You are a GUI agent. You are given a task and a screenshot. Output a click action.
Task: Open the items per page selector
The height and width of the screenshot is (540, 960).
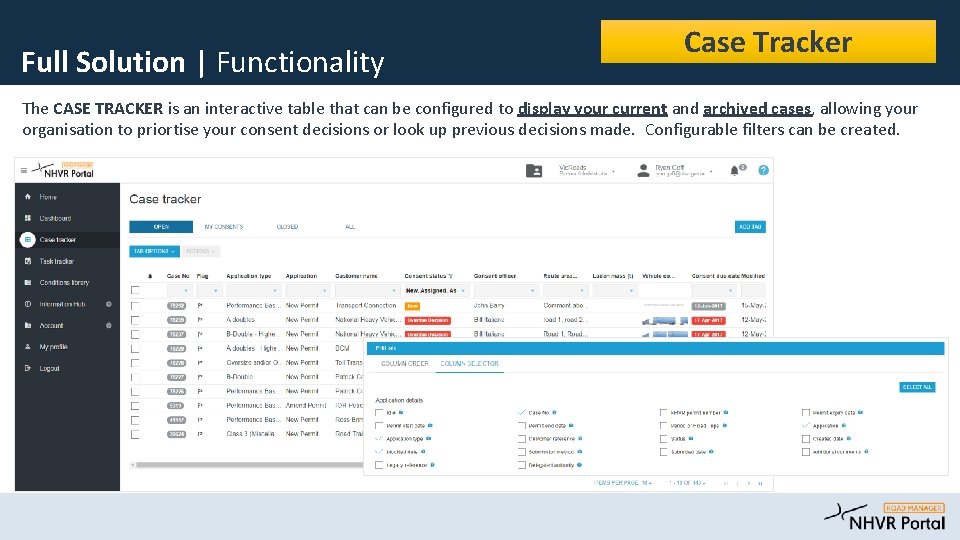623,483
